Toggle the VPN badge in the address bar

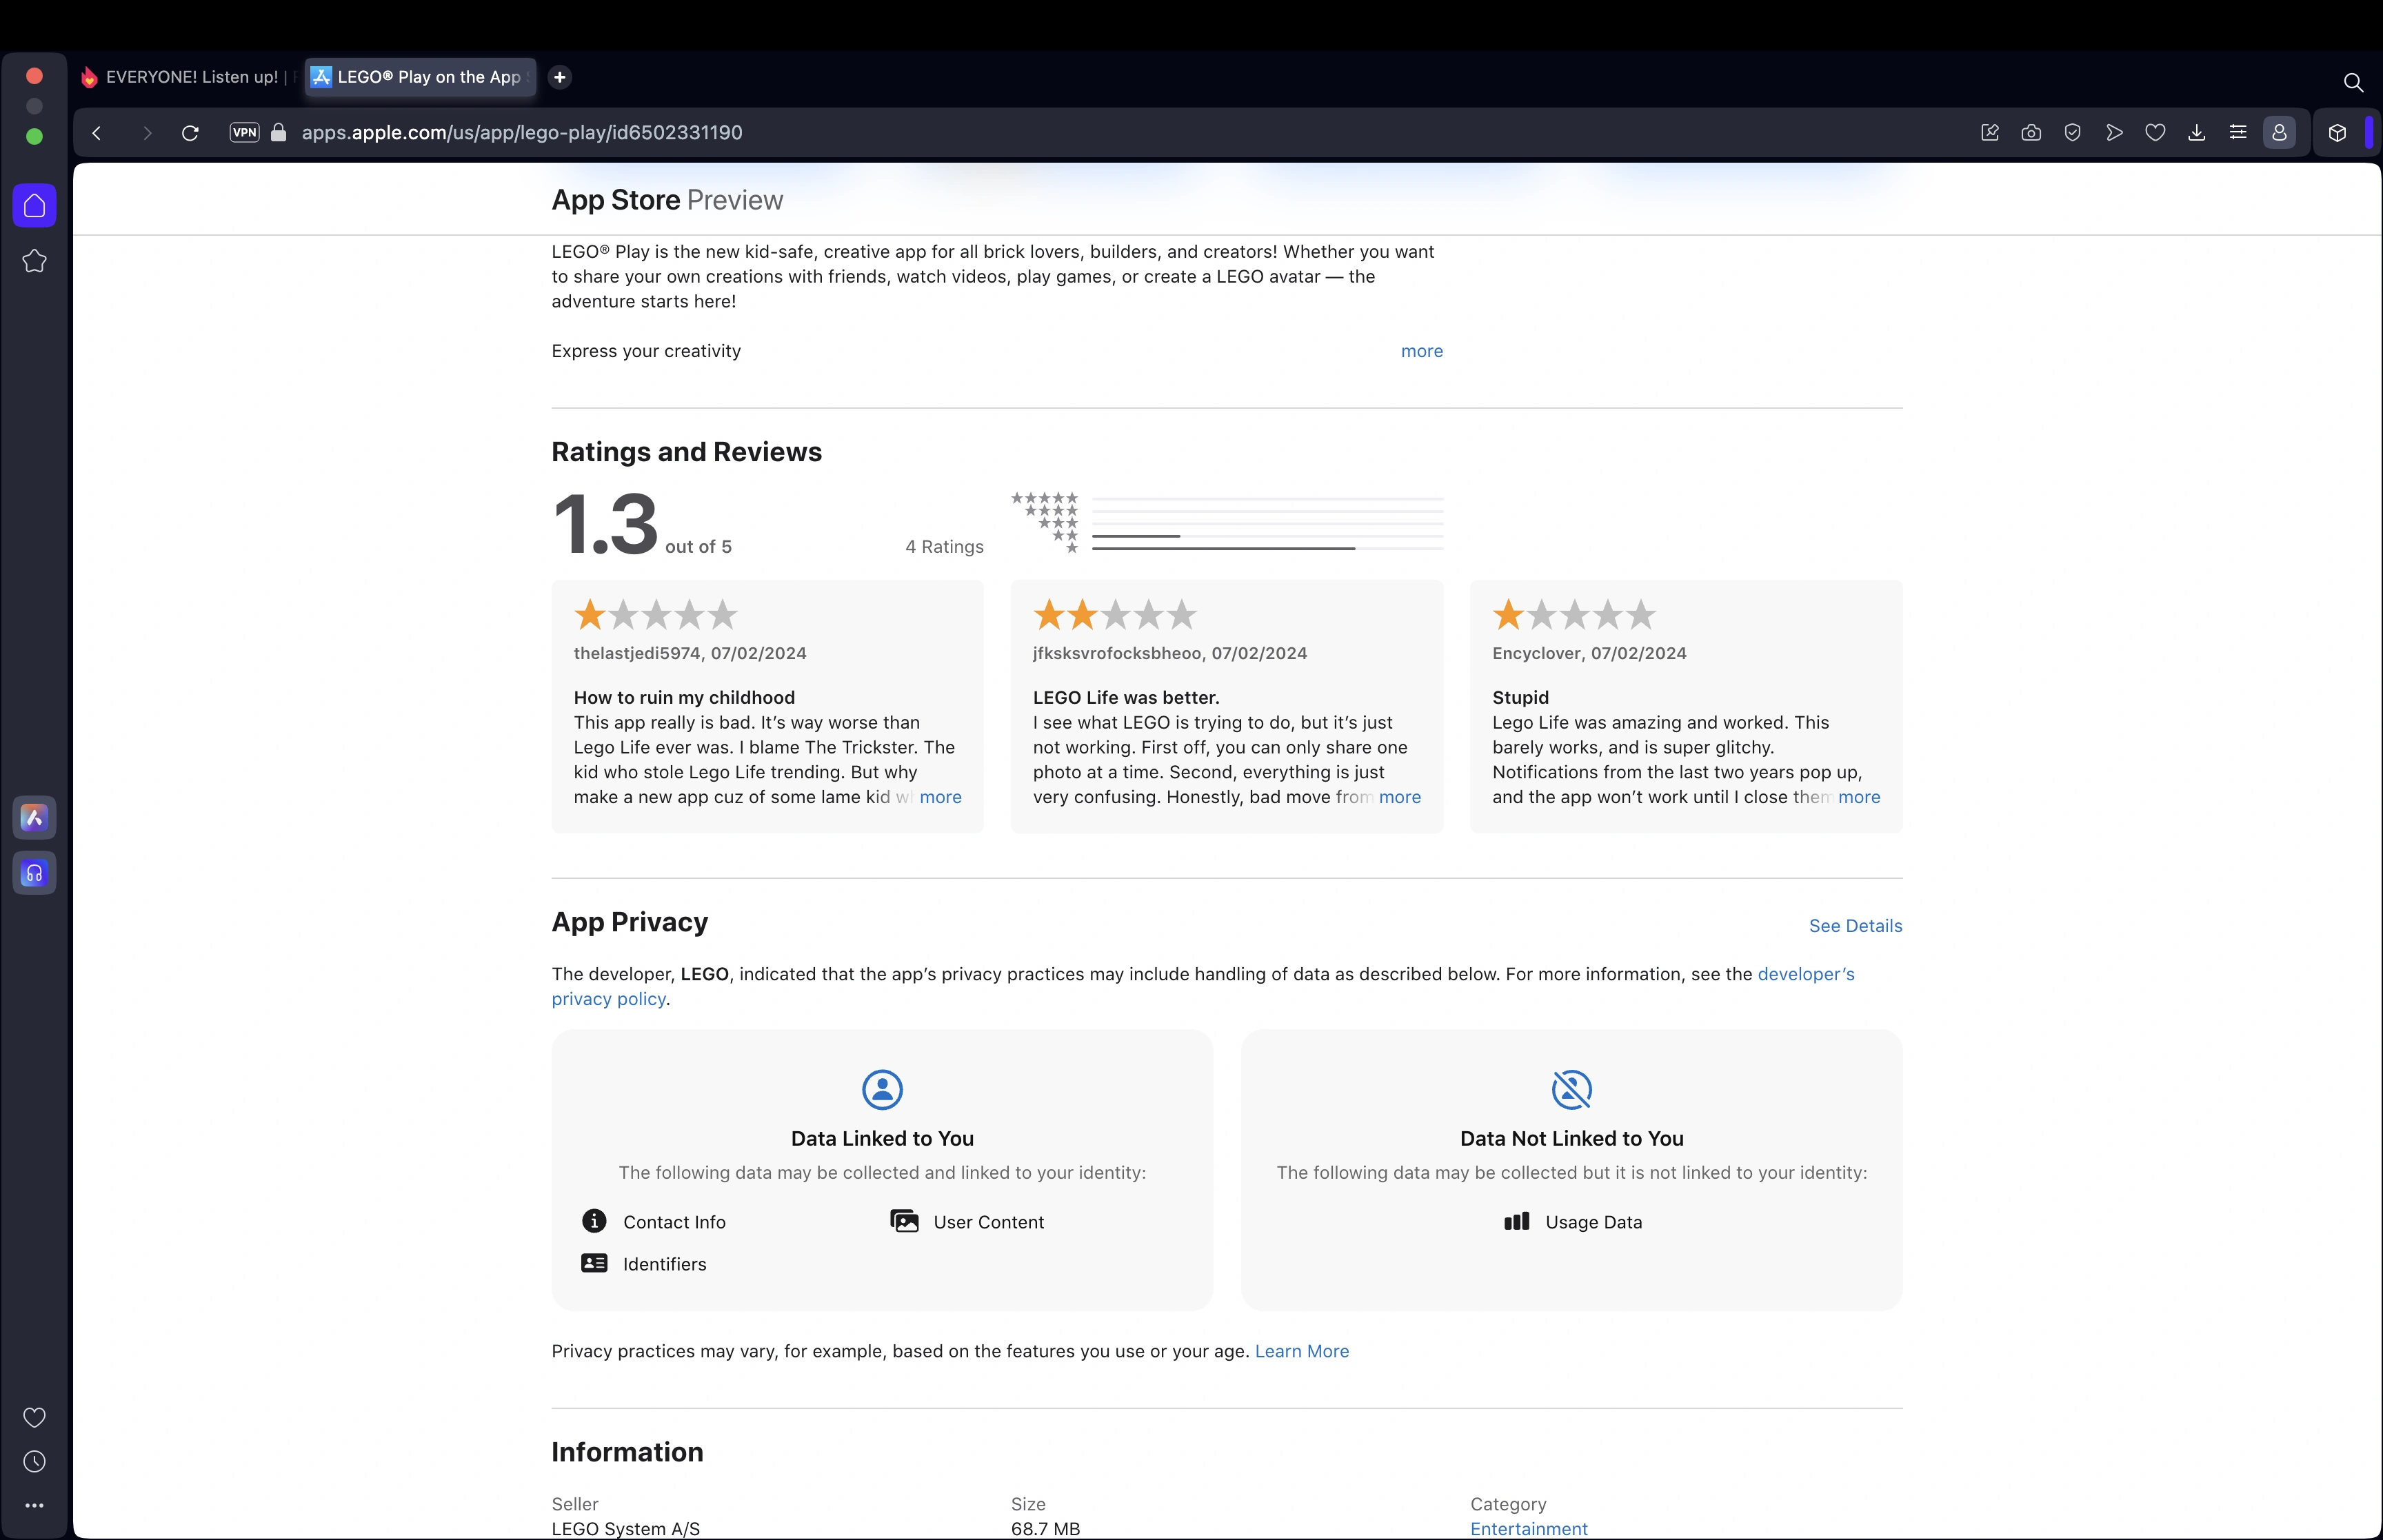click(244, 133)
